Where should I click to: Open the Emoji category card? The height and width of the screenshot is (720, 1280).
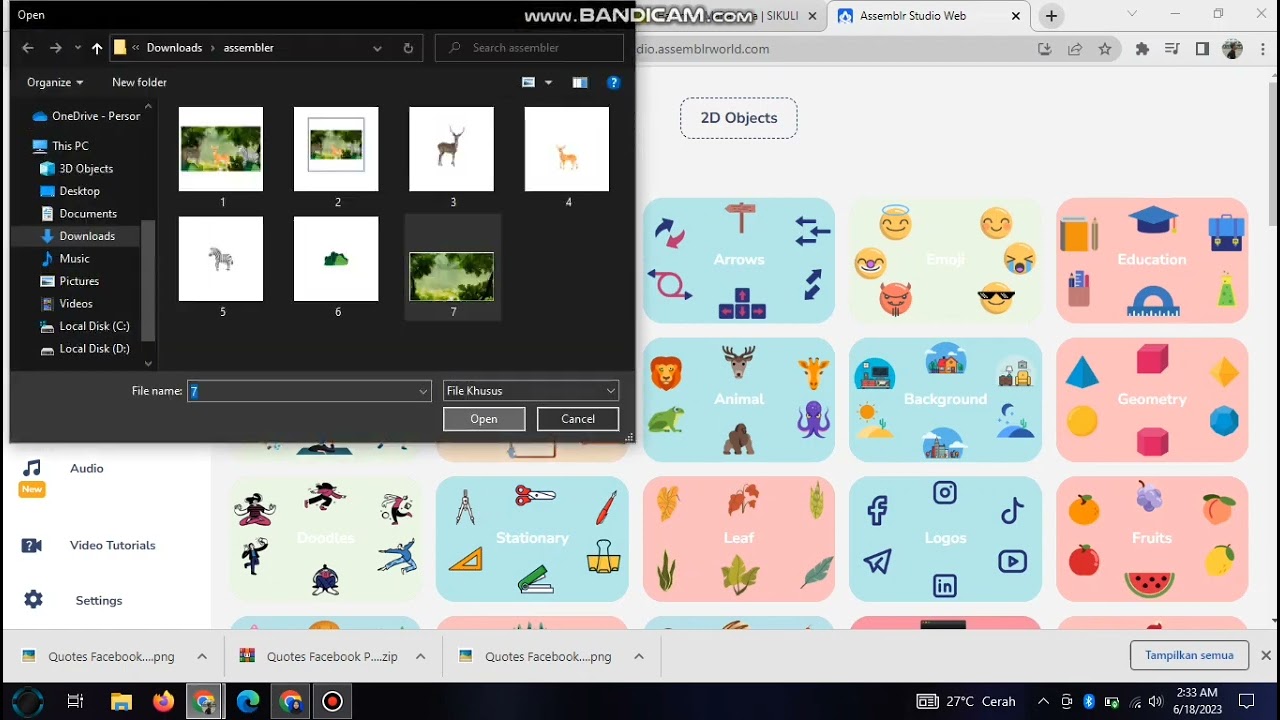click(945, 260)
